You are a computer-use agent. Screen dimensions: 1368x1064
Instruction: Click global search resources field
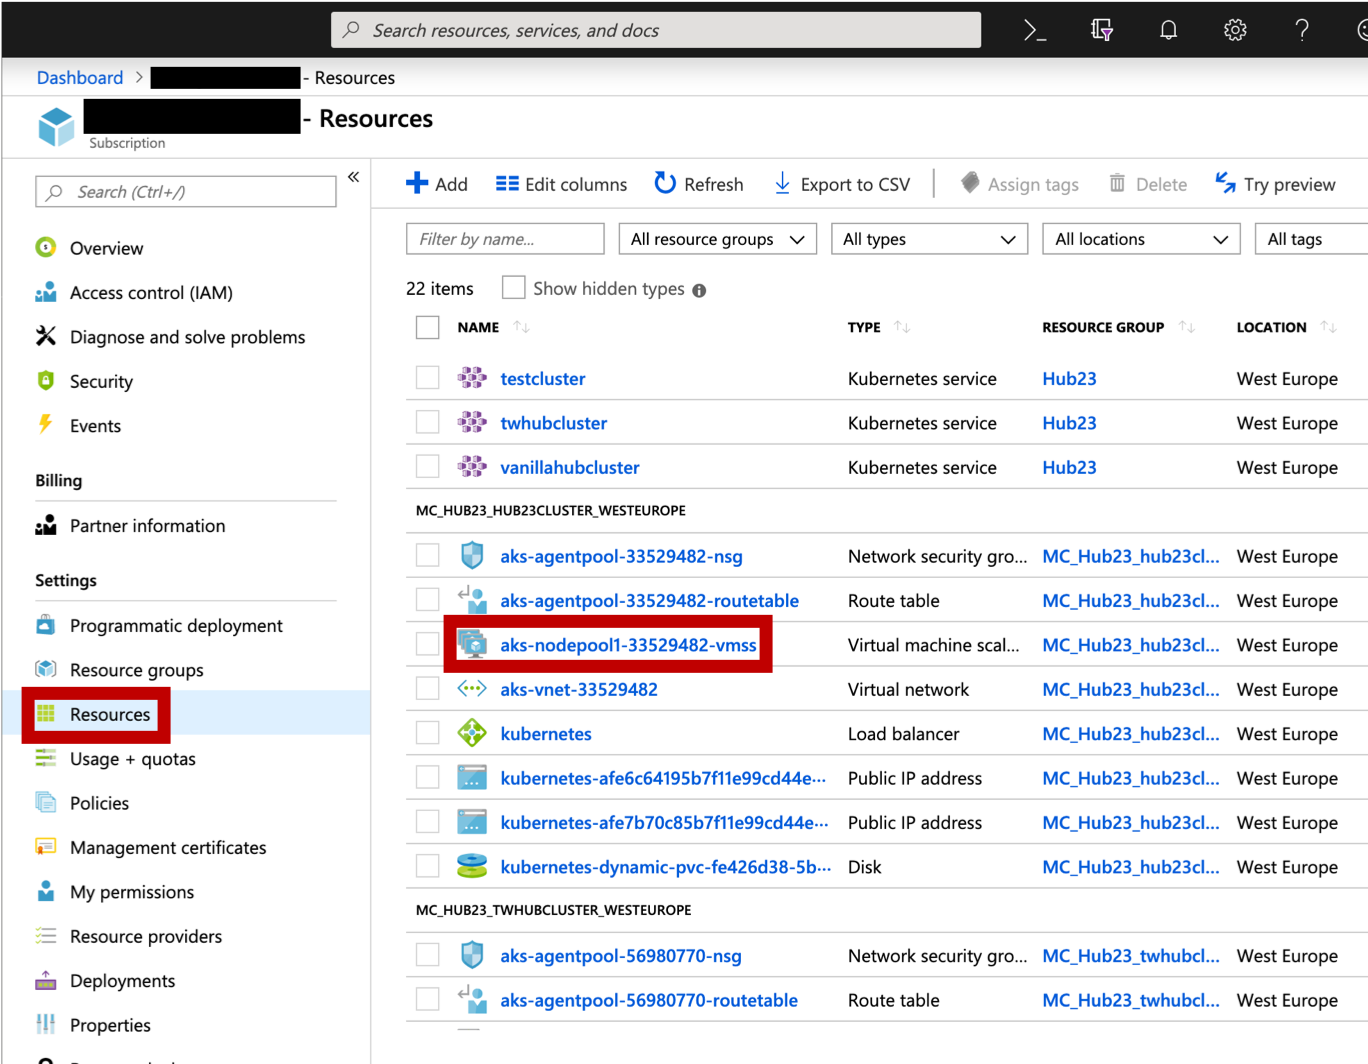click(656, 30)
